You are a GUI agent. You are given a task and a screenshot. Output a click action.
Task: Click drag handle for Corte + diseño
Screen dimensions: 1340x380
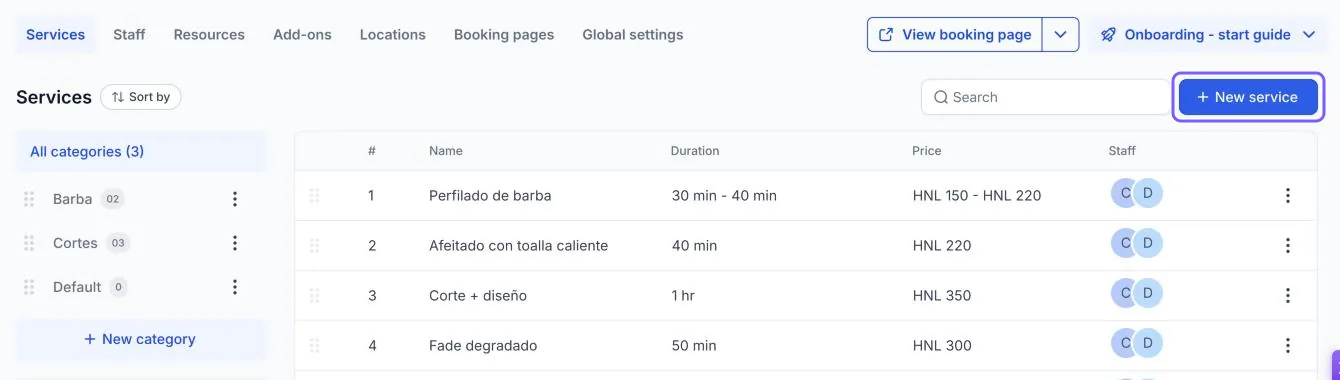[314, 295]
